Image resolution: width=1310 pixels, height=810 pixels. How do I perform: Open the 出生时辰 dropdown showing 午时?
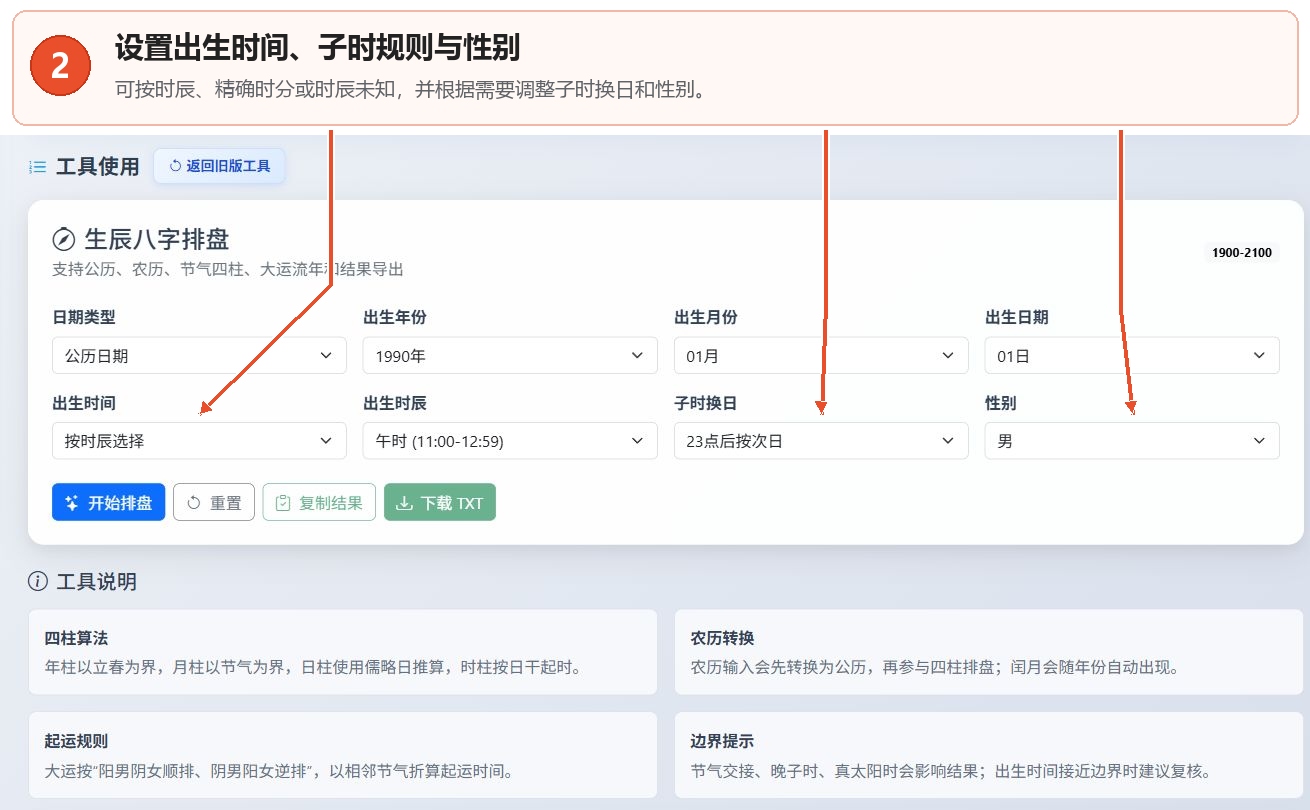coord(510,441)
